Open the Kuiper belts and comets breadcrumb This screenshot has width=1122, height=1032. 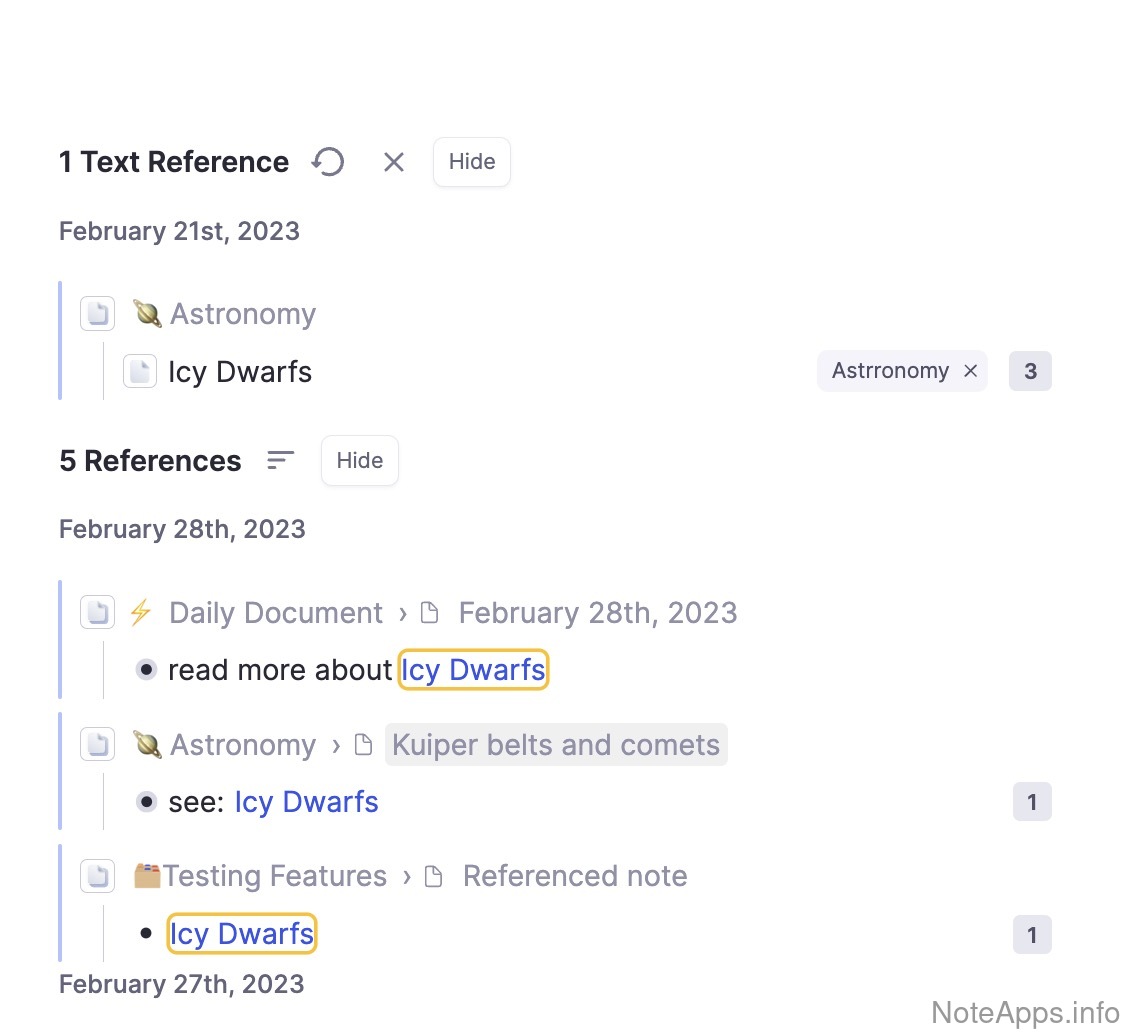(555, 745)
